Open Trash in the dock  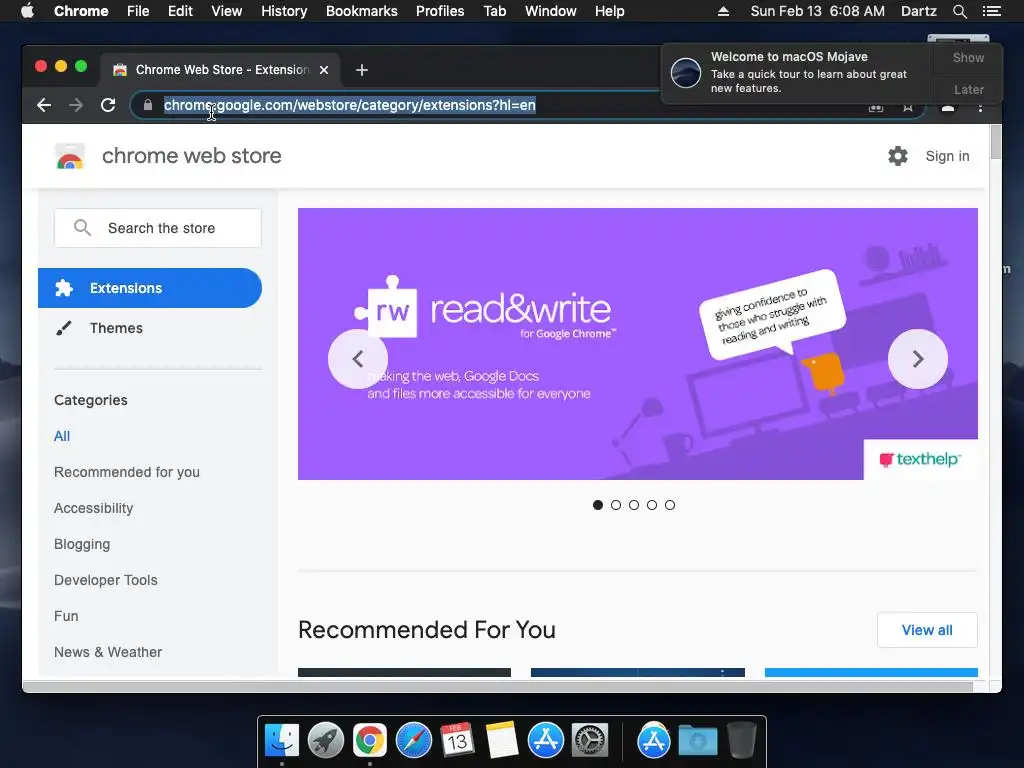click(x=742, y=741)
